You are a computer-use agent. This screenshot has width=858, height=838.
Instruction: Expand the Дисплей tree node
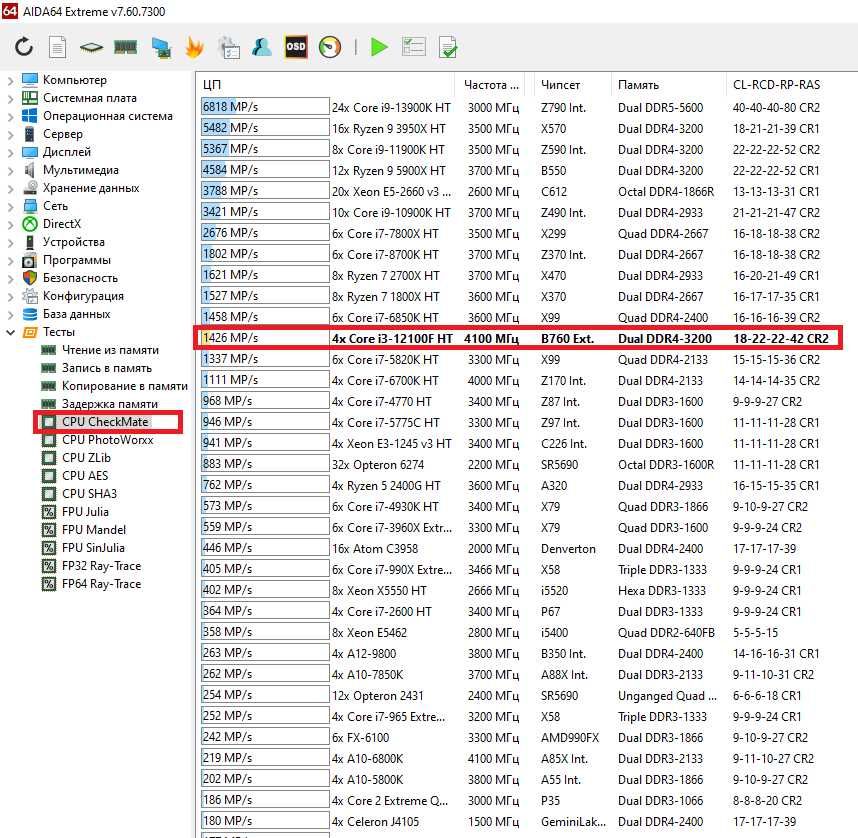(x=10, y=153)
